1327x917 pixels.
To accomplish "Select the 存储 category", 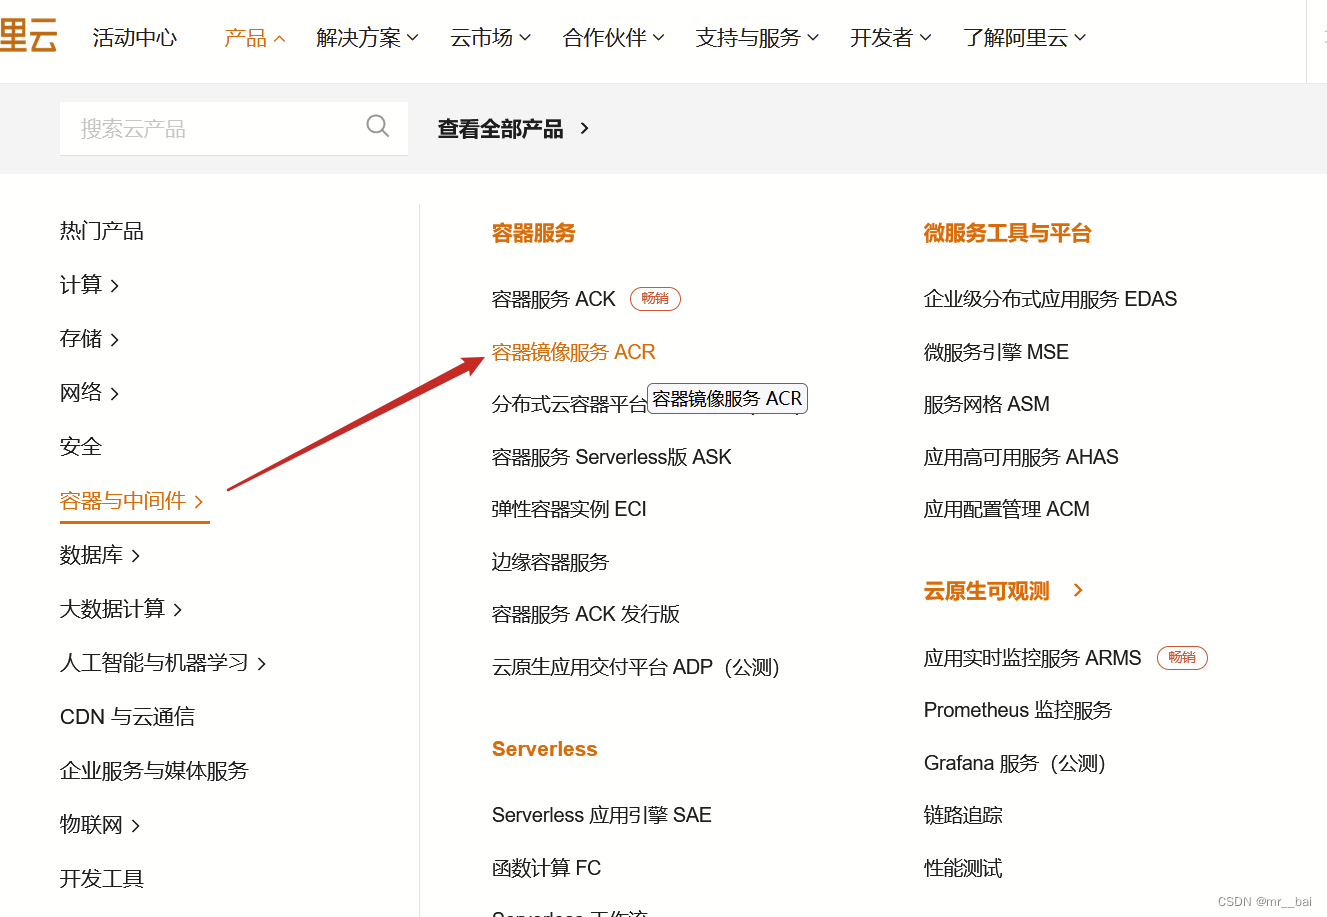I will point(89,339).
